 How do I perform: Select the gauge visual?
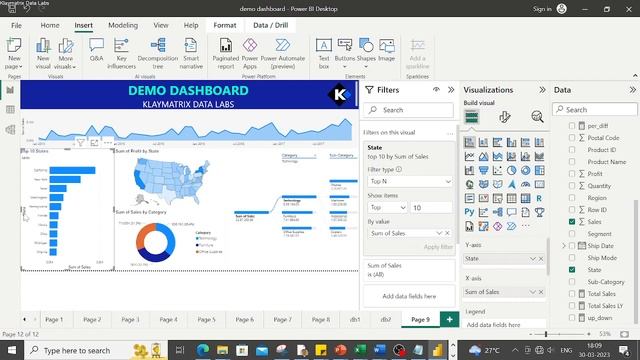pos(525,184)
